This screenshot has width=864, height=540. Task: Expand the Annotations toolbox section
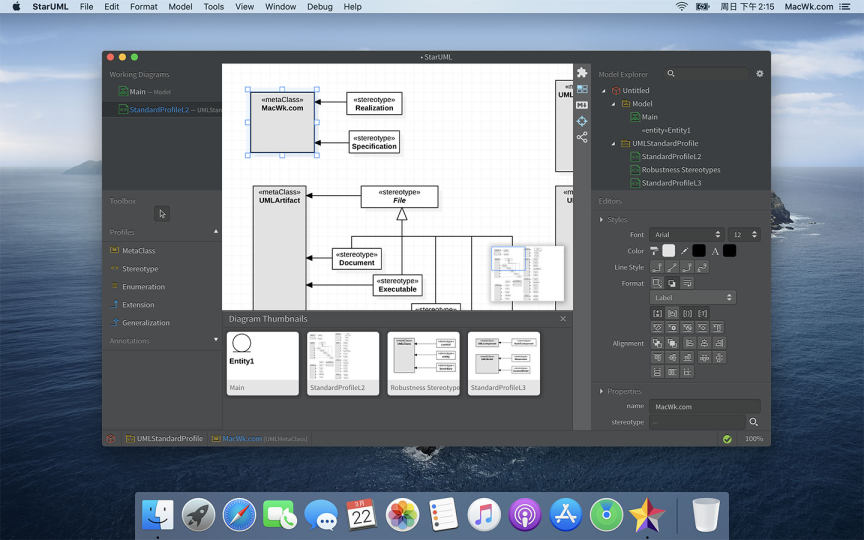[215, 340]
